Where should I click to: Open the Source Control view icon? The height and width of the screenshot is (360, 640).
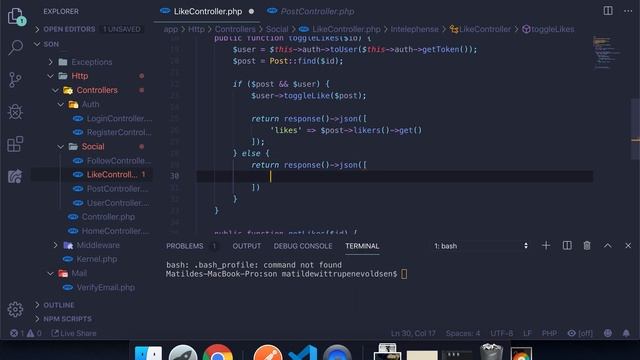(15, 80)
